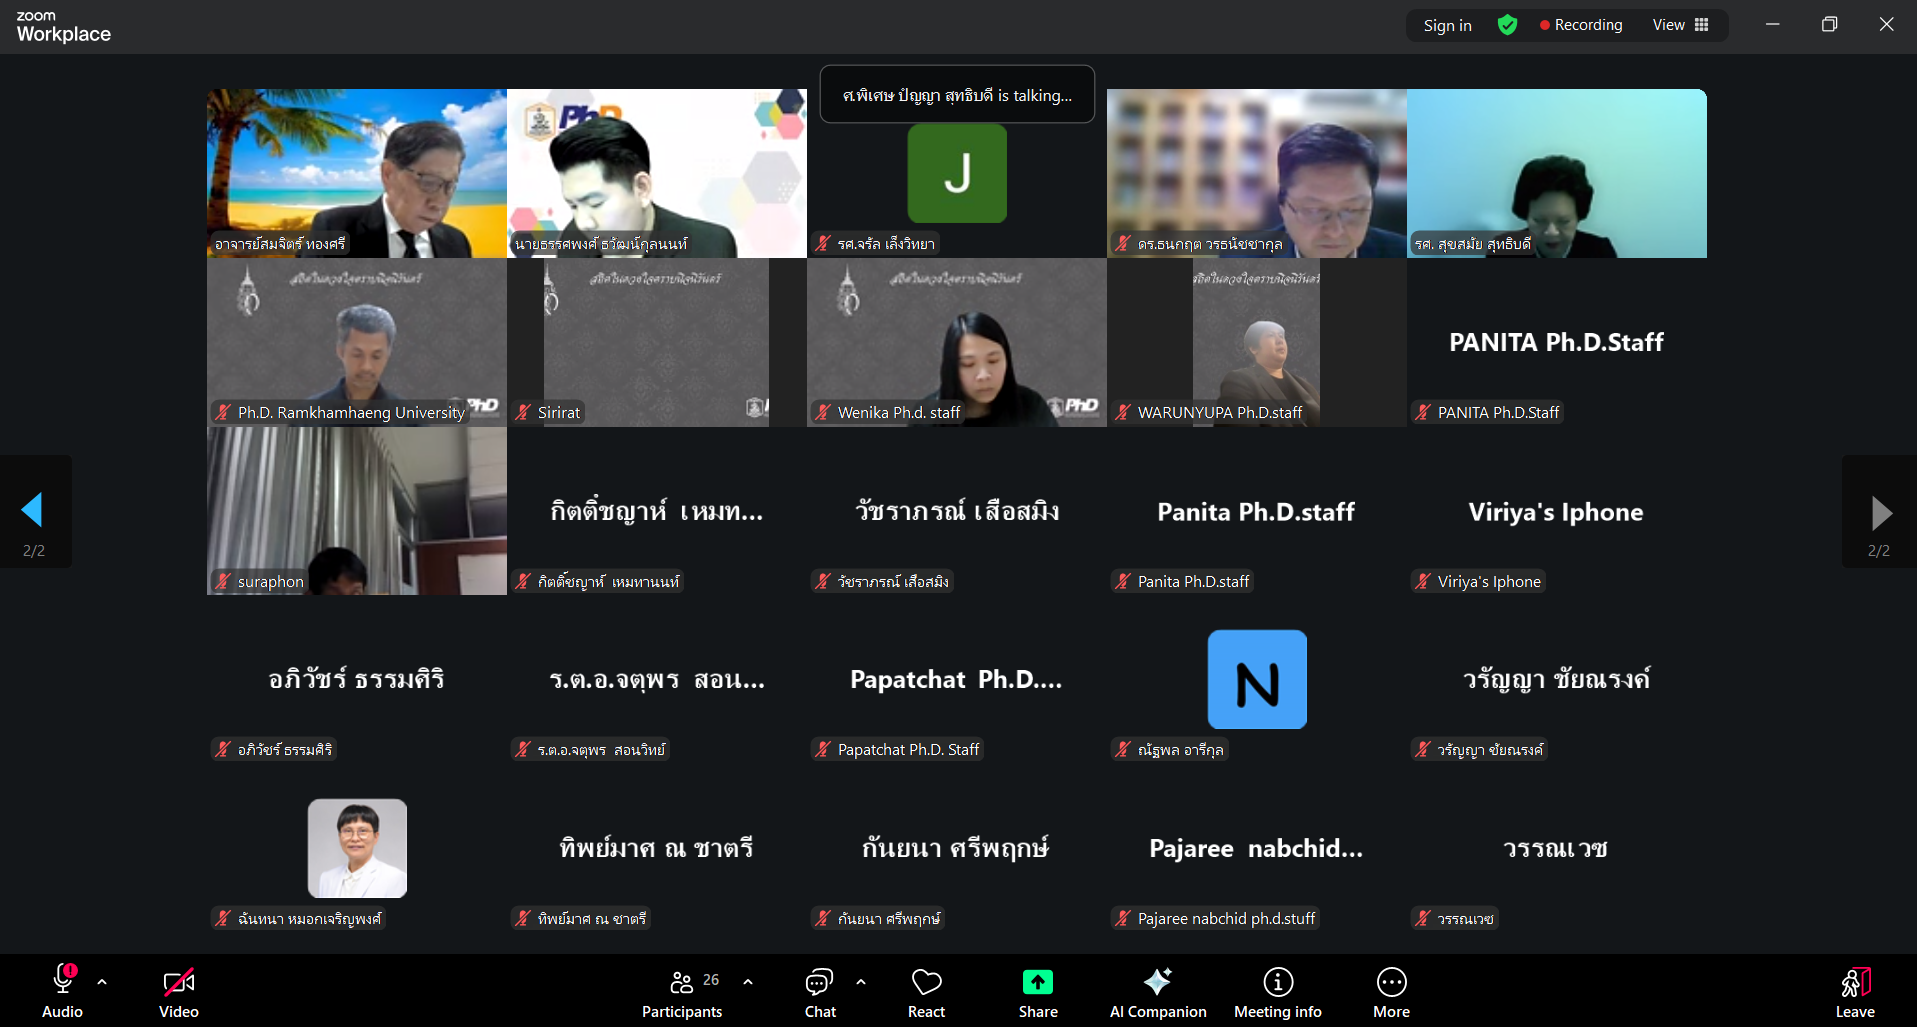The image size is (1917, 1027).
Task: Click the Sign in button
Action: click(x=1447, y=25)
